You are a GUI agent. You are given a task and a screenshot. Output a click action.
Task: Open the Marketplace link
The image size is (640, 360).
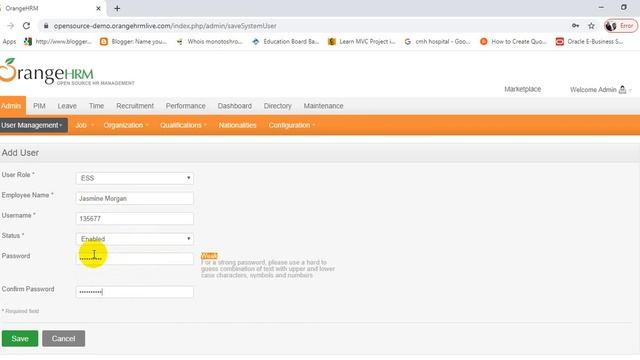(x=522, y=89)
